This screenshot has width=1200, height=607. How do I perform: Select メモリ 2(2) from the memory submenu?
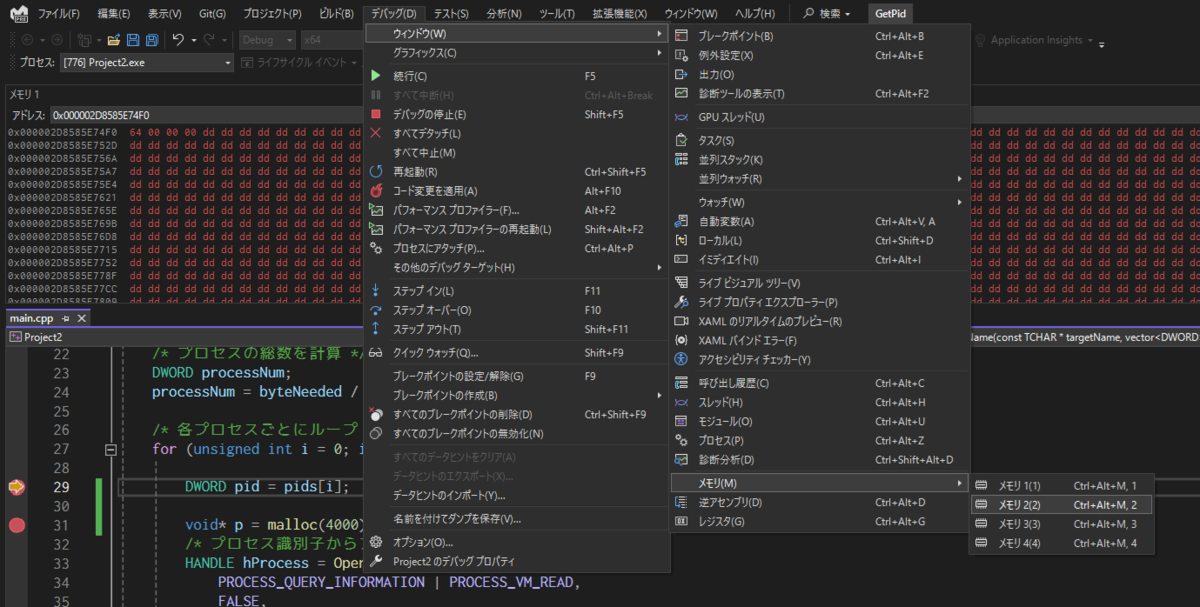click(1019, 506)
